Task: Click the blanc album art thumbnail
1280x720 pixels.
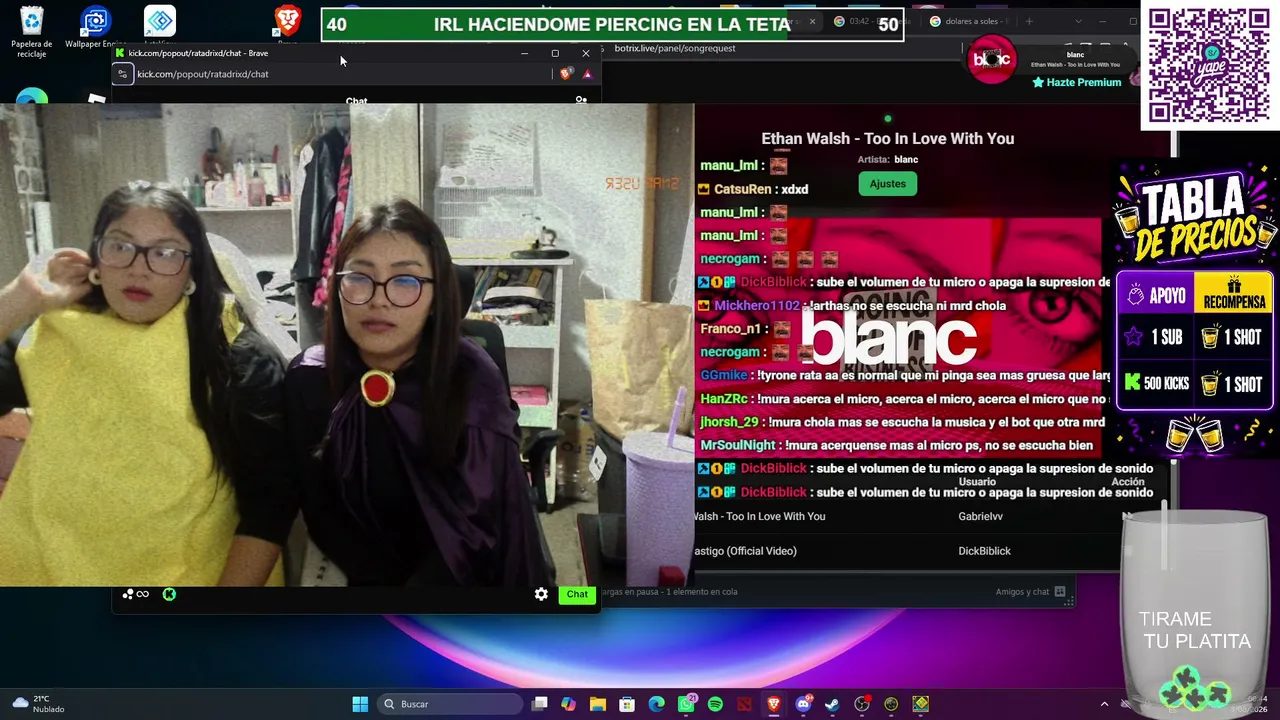Action: point(992,60)
